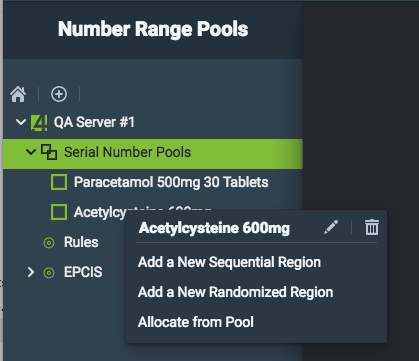Image resolution: width=419 pixels, height=361 pixels.
Task: Click the EPCIS target icon
Action: point(49,273)
